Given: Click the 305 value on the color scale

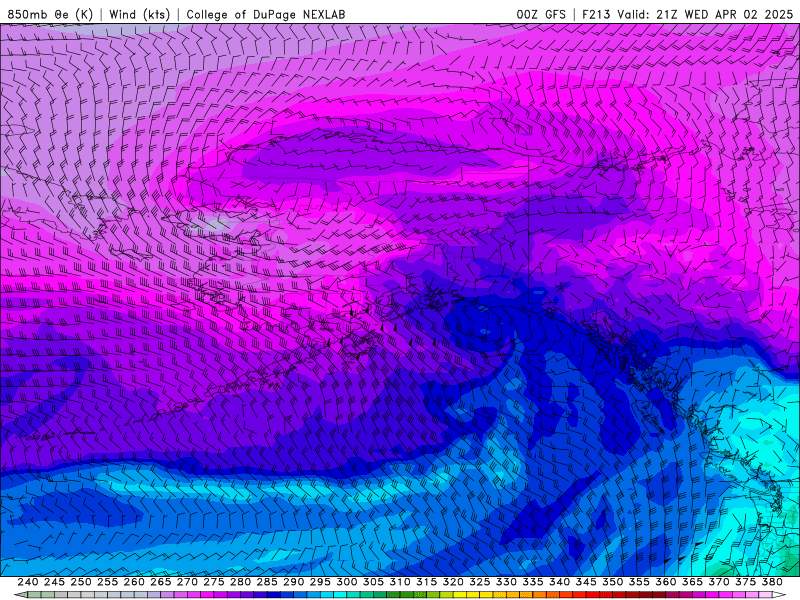Looking at the screenshot, I should coord(373,582).
